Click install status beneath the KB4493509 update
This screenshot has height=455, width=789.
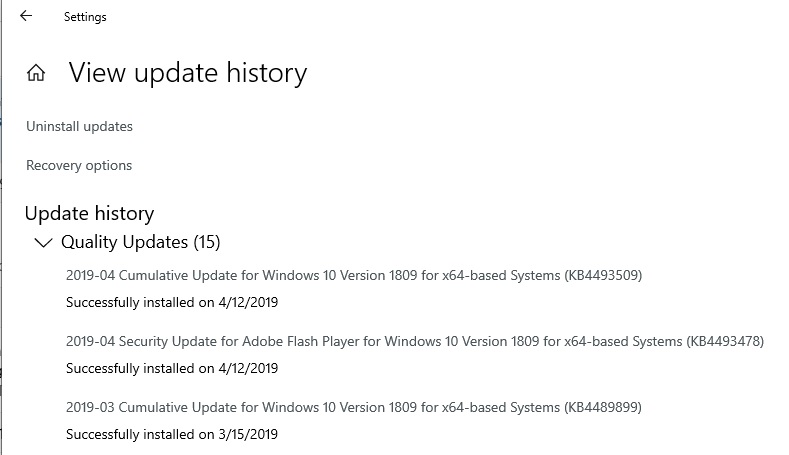(172, 301)
